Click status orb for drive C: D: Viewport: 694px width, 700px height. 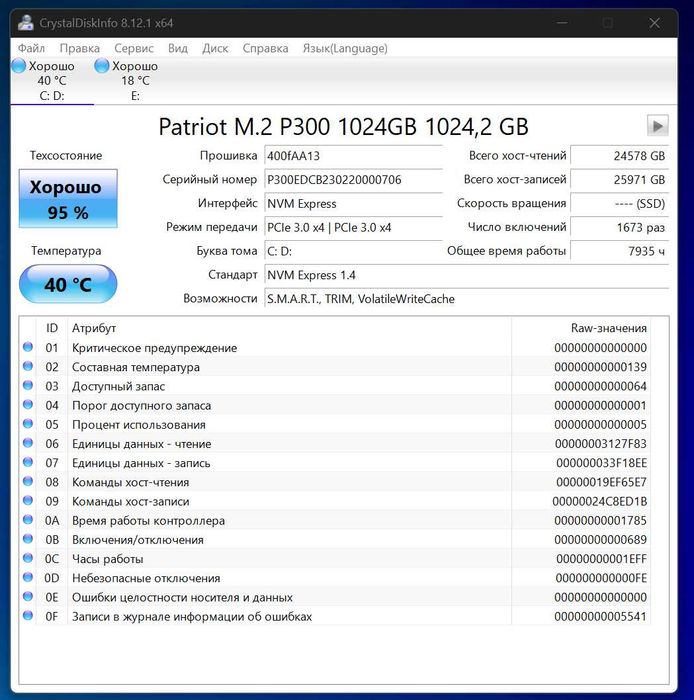tap(19, 66)
